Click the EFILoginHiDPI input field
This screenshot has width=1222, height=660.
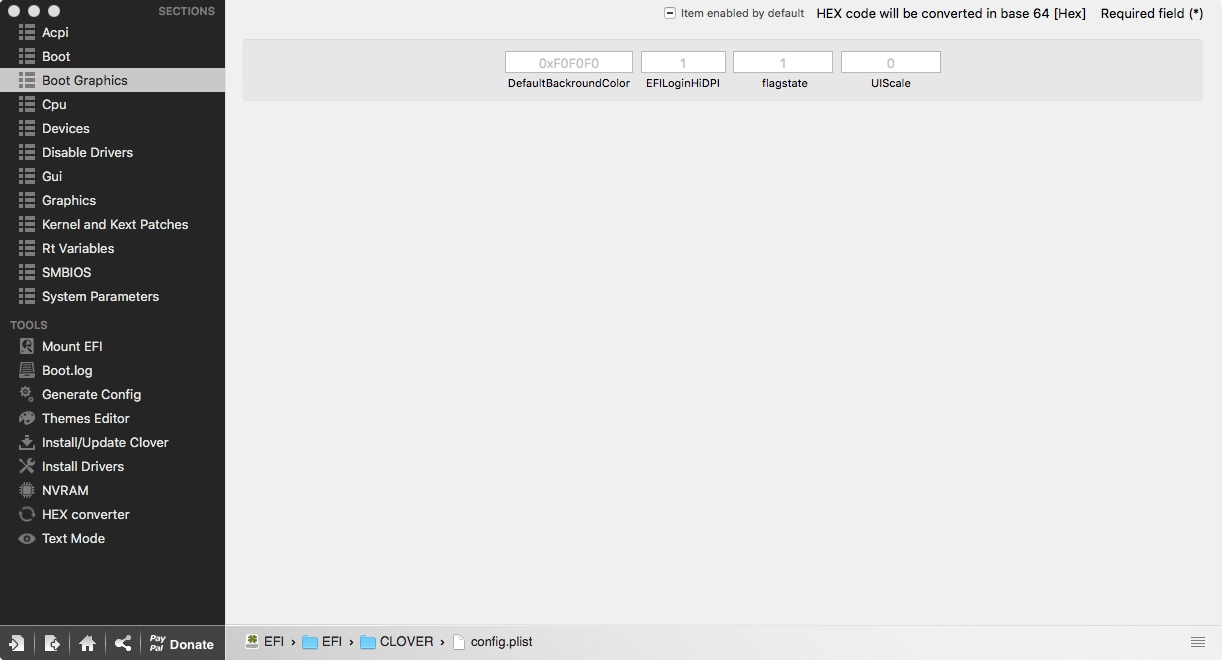(x=683, y=62)
